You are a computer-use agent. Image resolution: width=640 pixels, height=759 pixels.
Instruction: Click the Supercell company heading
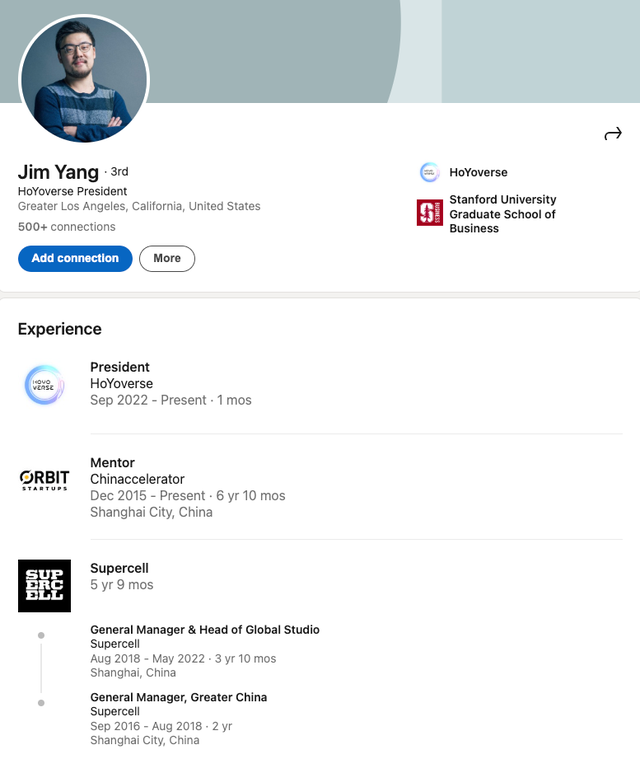pos(118,568)
